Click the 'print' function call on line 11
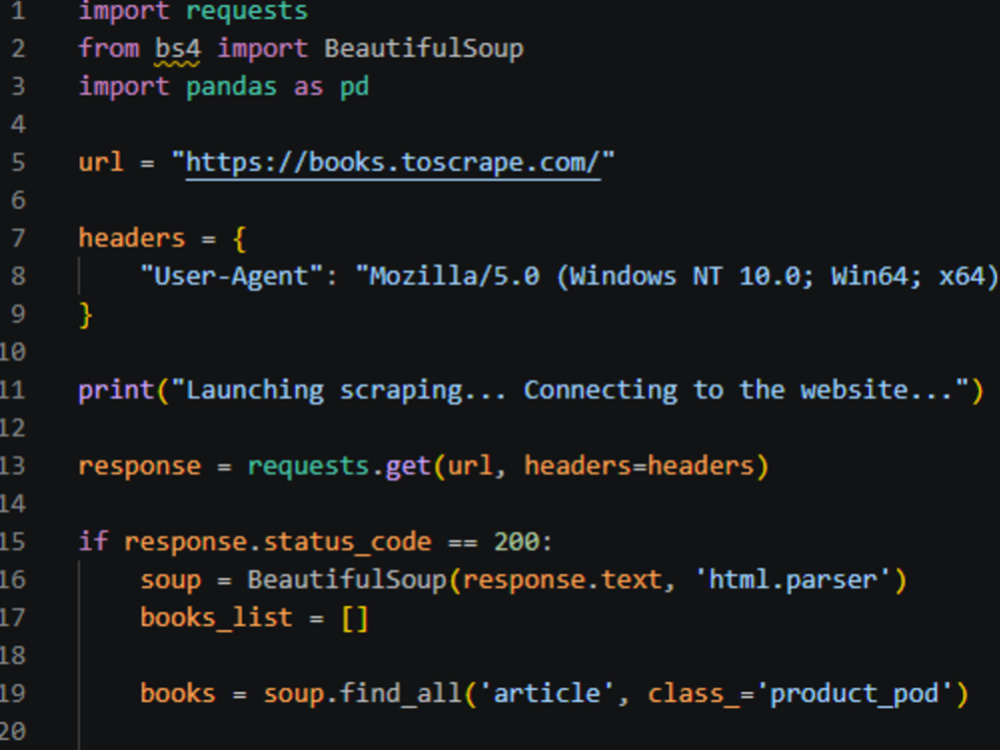Screen dimensions: 1000x750 tap(116, 390)
